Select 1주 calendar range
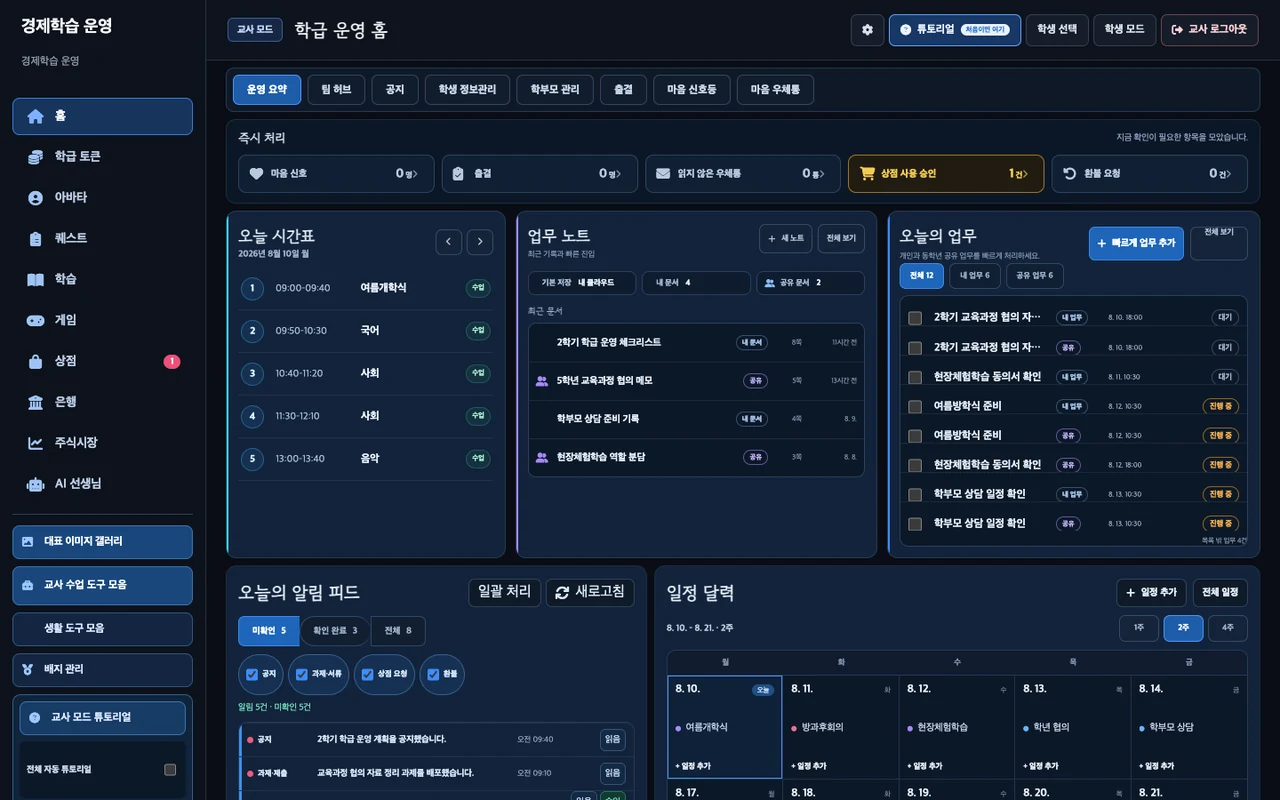 click(1139, 628)
